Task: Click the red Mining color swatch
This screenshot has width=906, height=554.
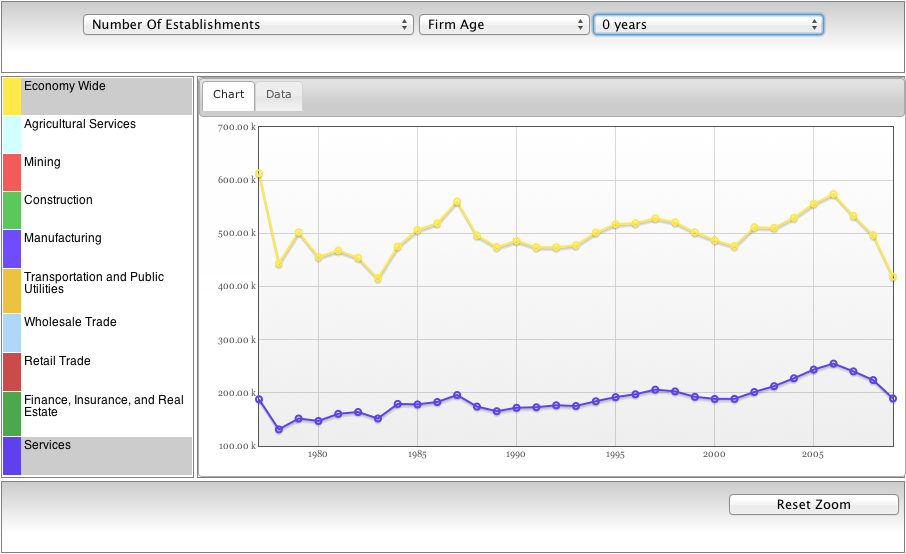Action: 12,172
